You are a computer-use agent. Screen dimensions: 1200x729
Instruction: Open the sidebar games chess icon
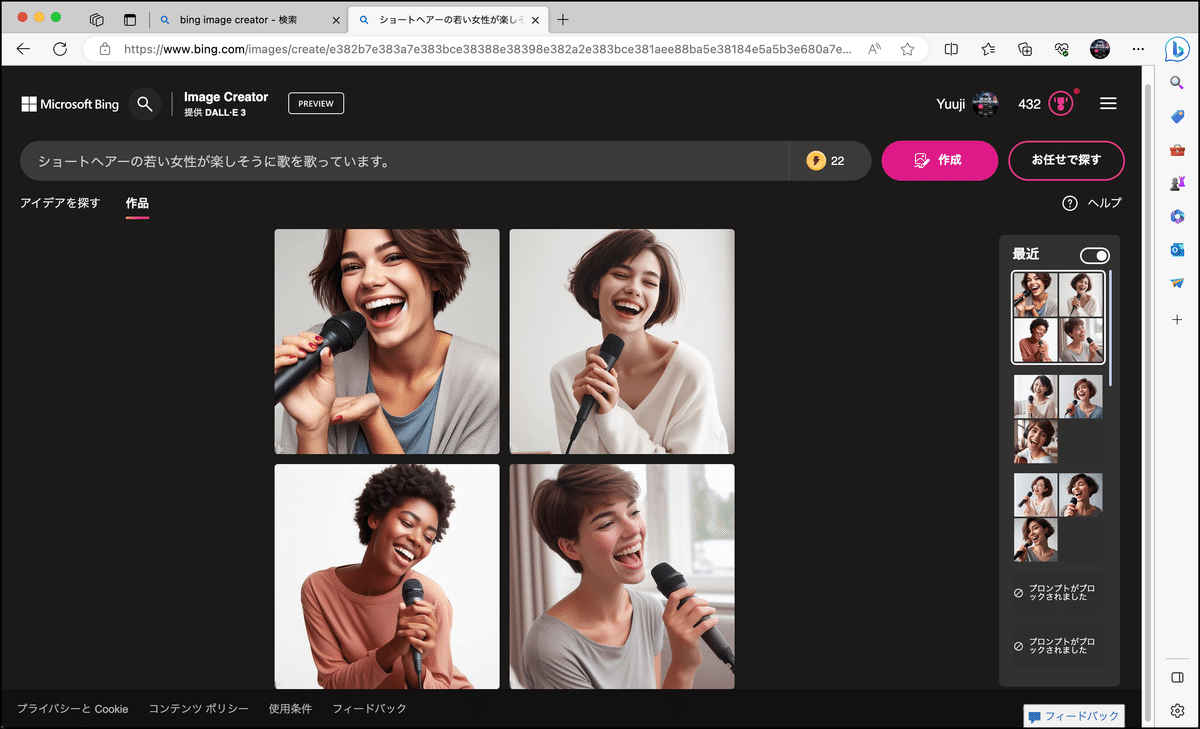click(x=1177, y=183)
